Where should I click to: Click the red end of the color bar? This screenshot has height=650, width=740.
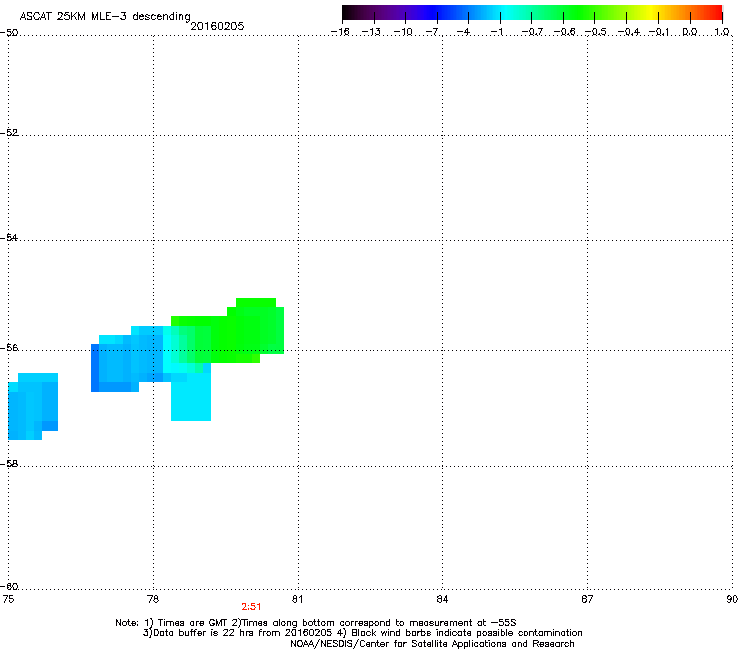(x=715, y=12)
